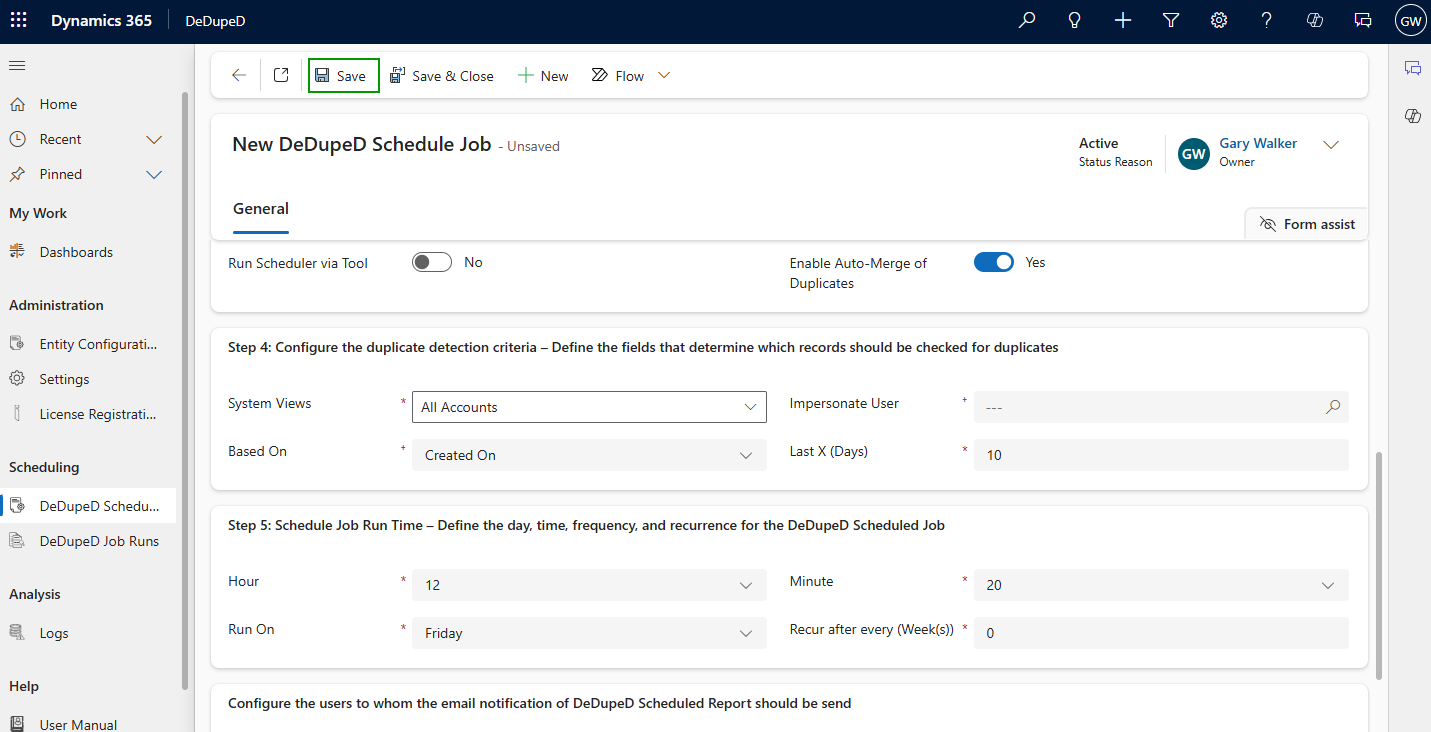Click the search magnifier icon in header
The height and width of the screenshot is (732, 1431).
pos(1026,21)
